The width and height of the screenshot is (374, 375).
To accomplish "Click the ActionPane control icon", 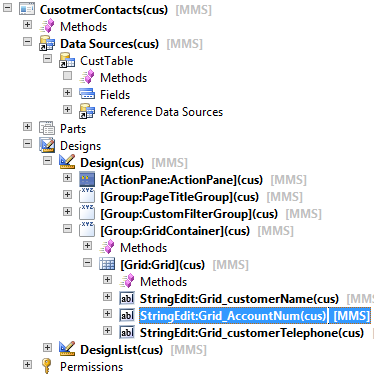I will 87,179.
